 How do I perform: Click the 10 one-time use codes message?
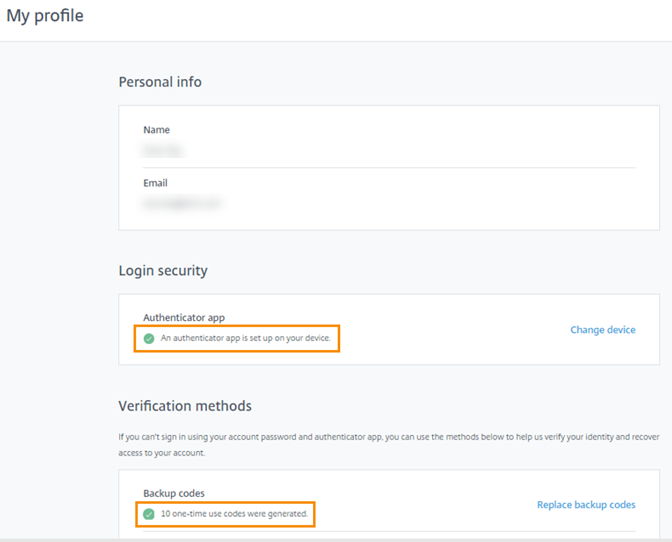233,514
